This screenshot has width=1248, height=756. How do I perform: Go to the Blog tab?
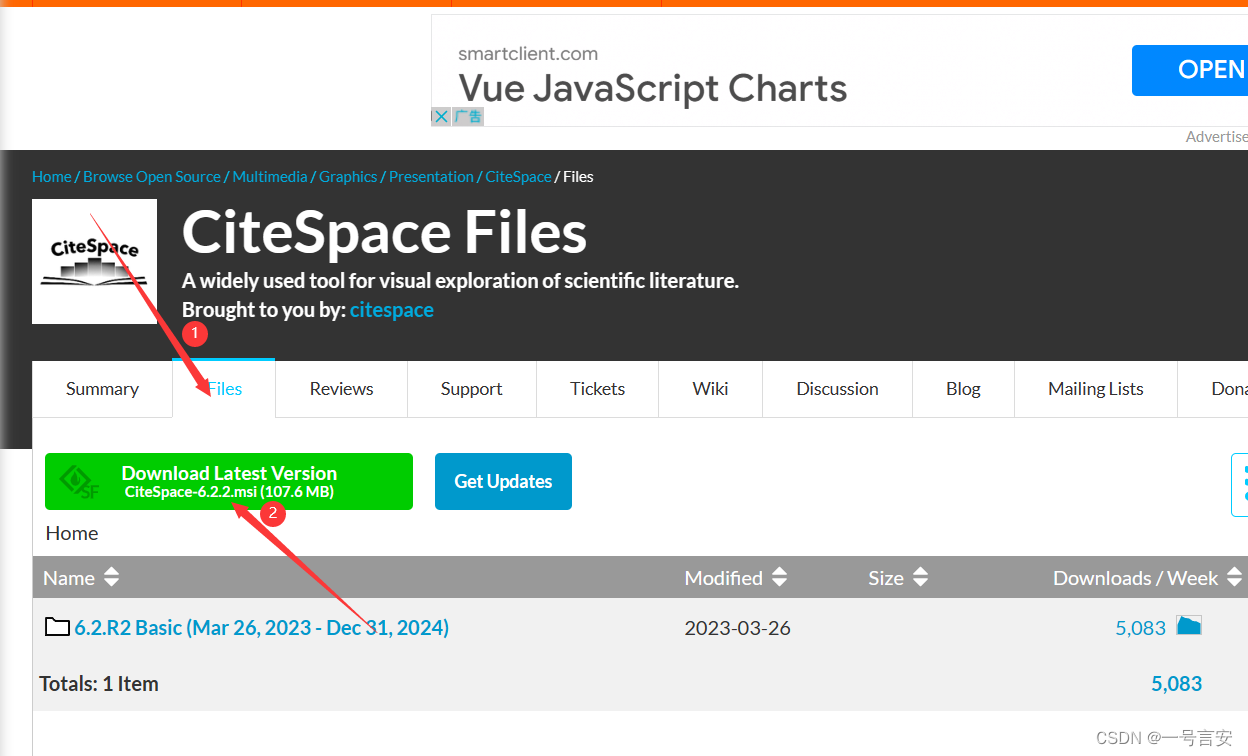[963, 389]
